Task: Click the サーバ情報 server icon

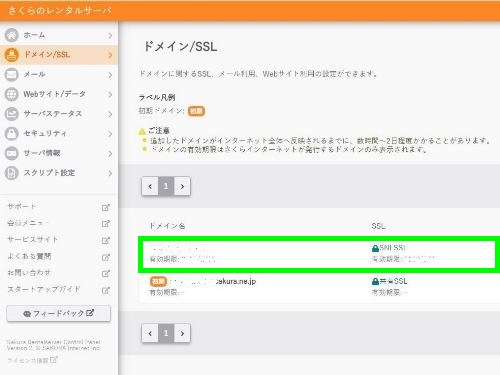Action: click(x=12, y=153)
